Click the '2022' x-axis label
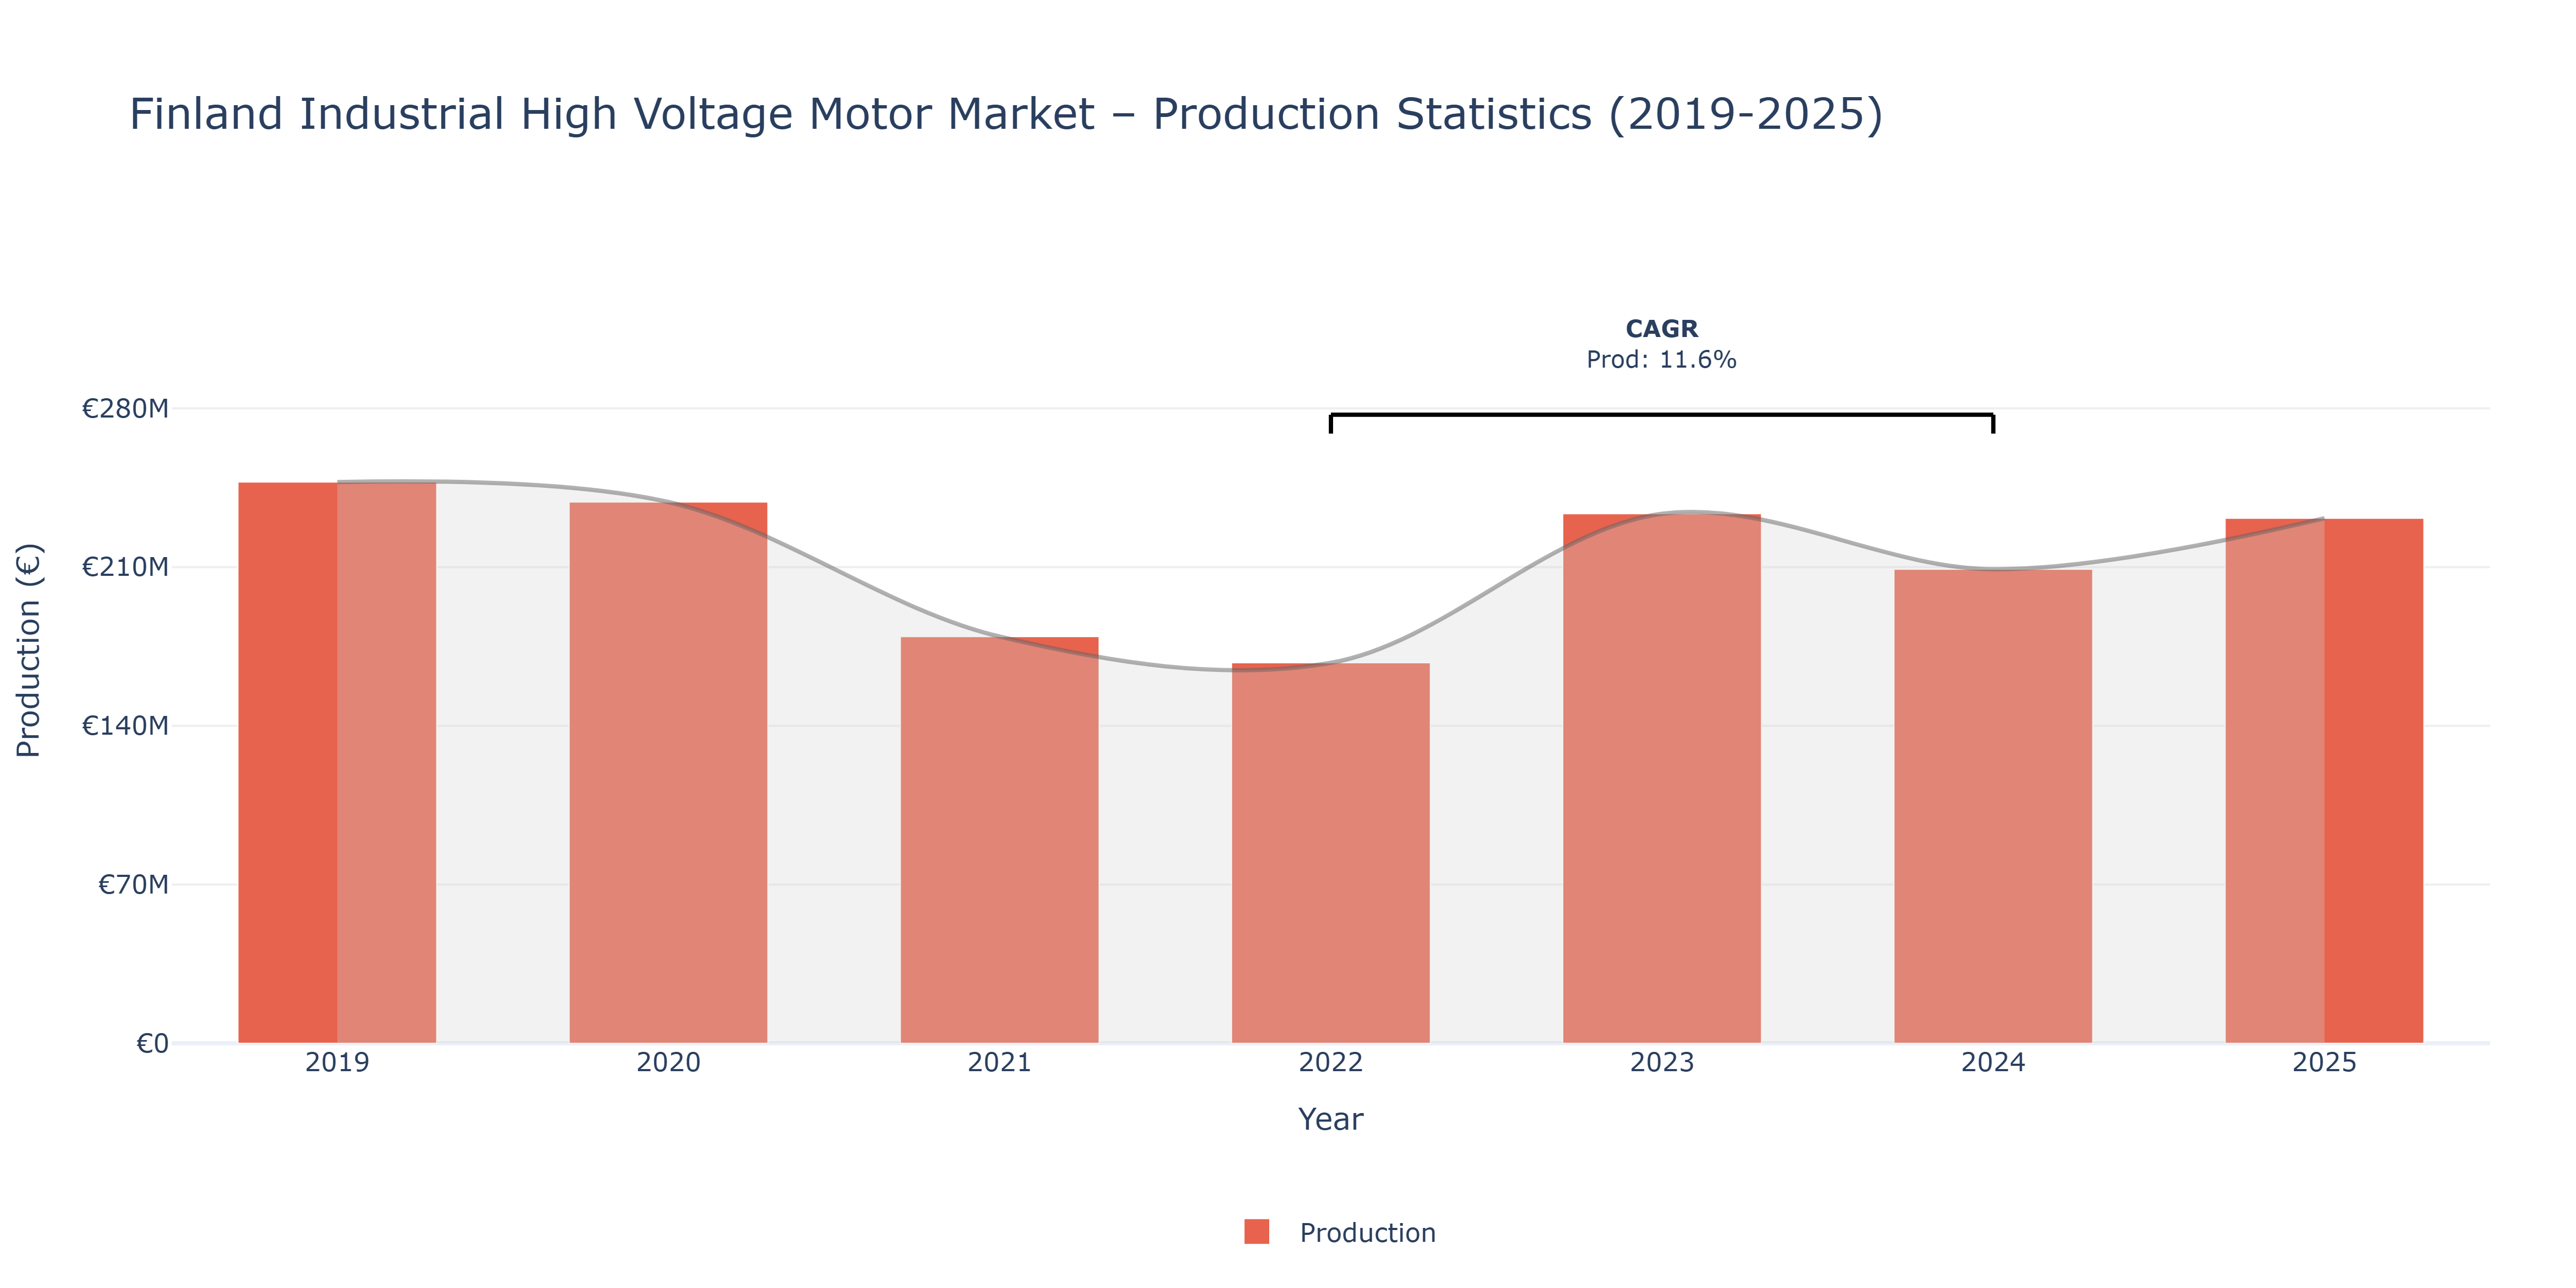 tap(1330, 1062)
